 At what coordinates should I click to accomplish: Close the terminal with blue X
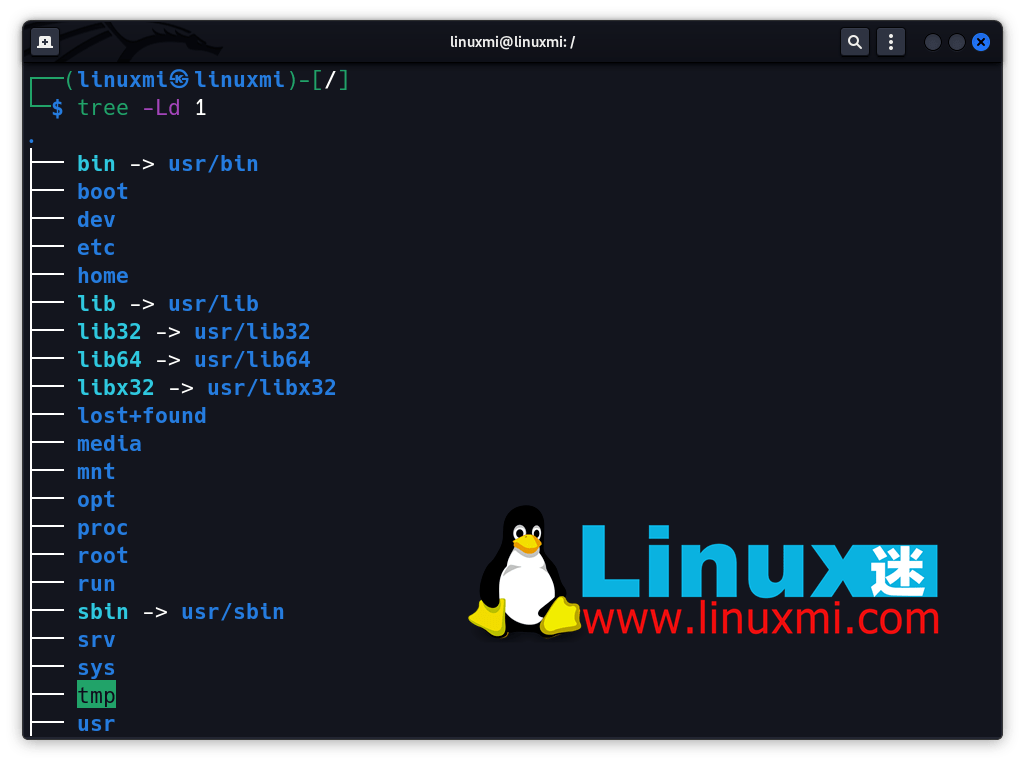pos(981,42)
